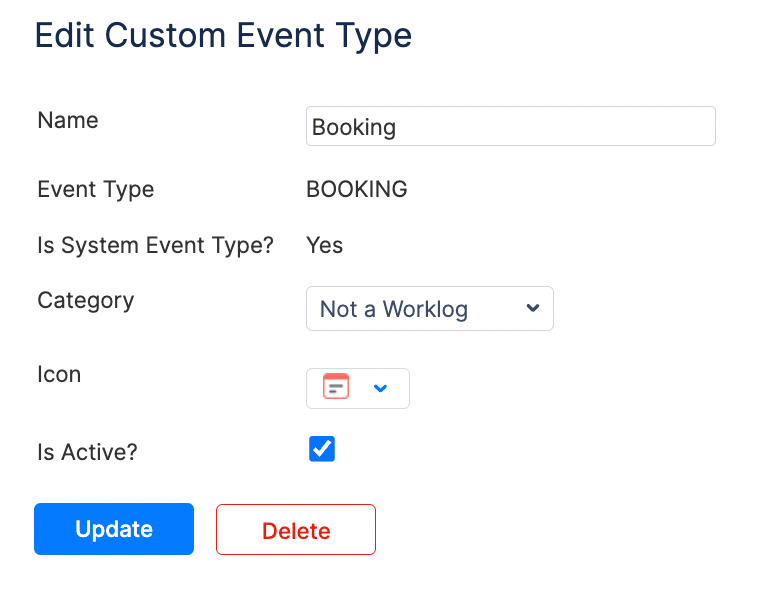The width and height of the screenshot is (772, 596).
Task: Click the 'Is Active?' label
Action: click(x=87, y=452)
